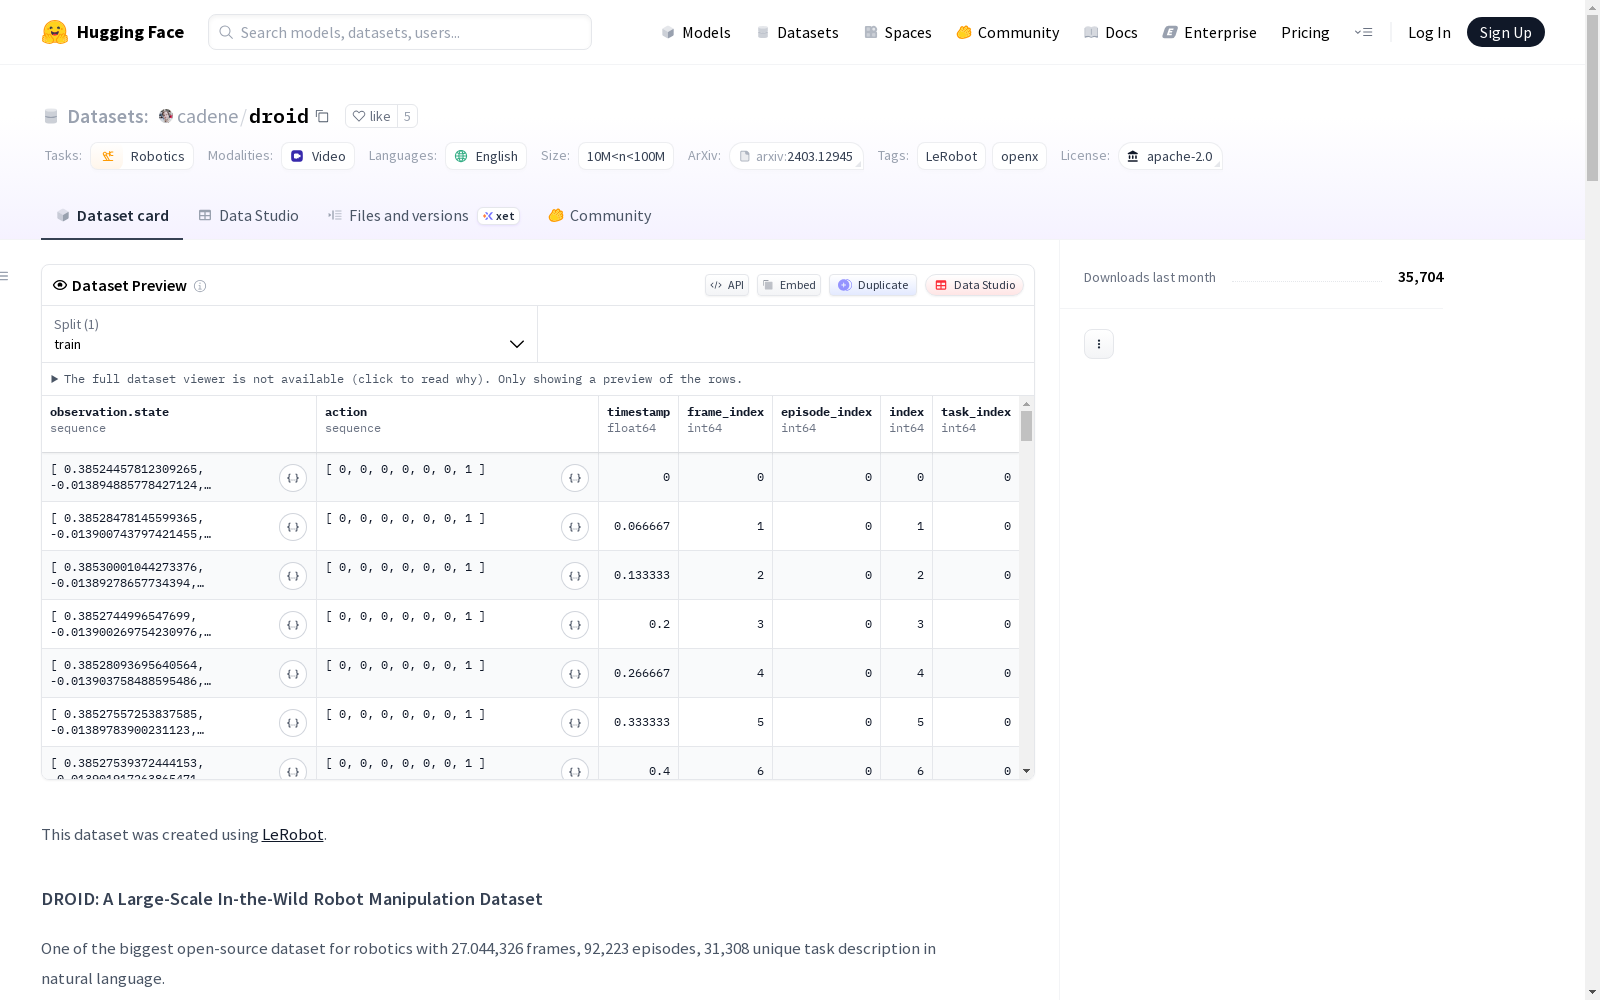
Task: Open the Dataset Preview info icon
Action: [200, 286]
